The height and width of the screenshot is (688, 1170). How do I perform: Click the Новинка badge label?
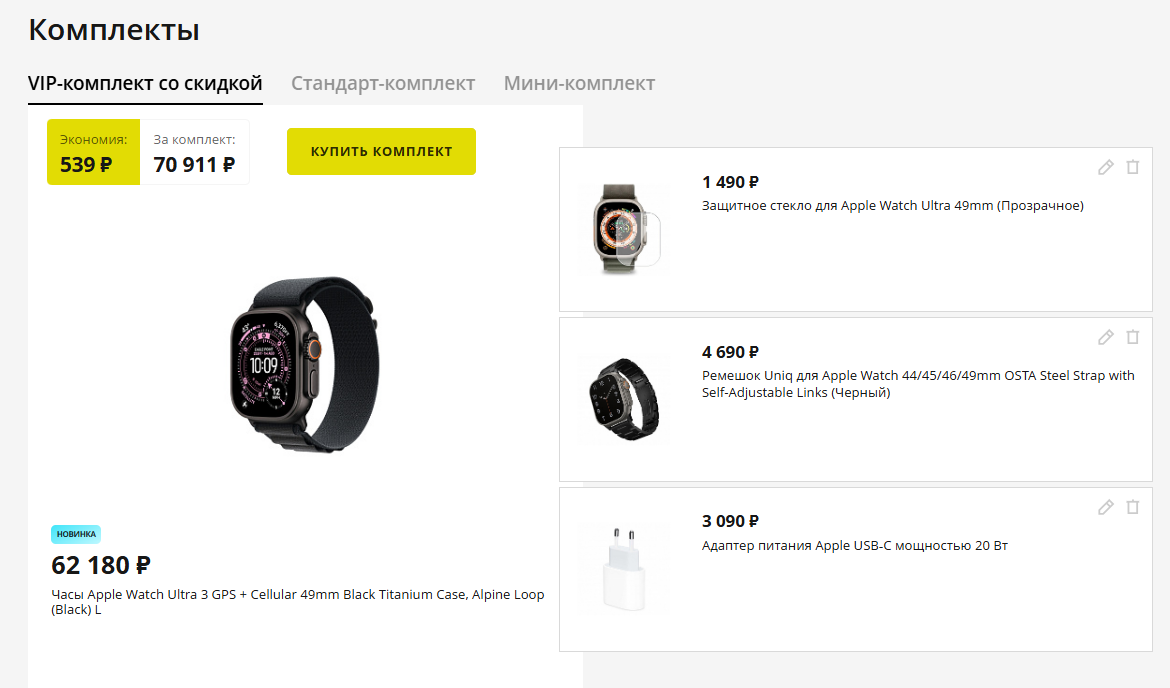[76, 534]
